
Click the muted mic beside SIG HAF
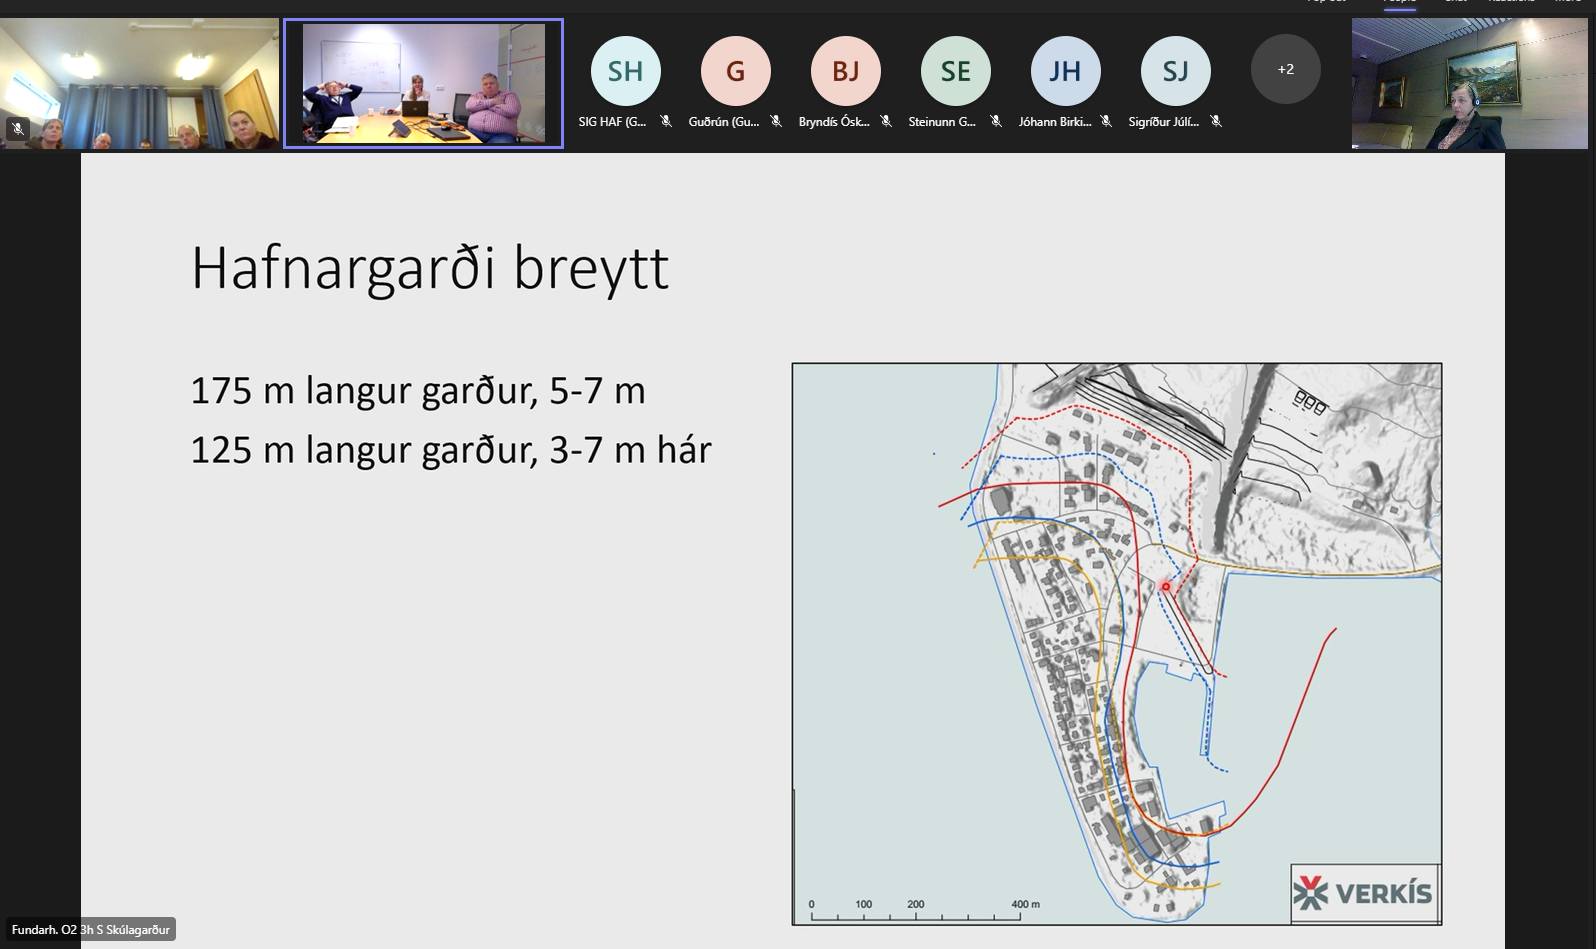click(x=666, y=122)
